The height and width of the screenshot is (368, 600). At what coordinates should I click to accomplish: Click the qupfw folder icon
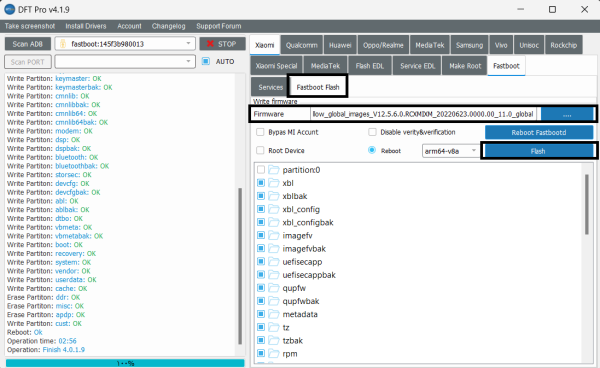(273, 288)
